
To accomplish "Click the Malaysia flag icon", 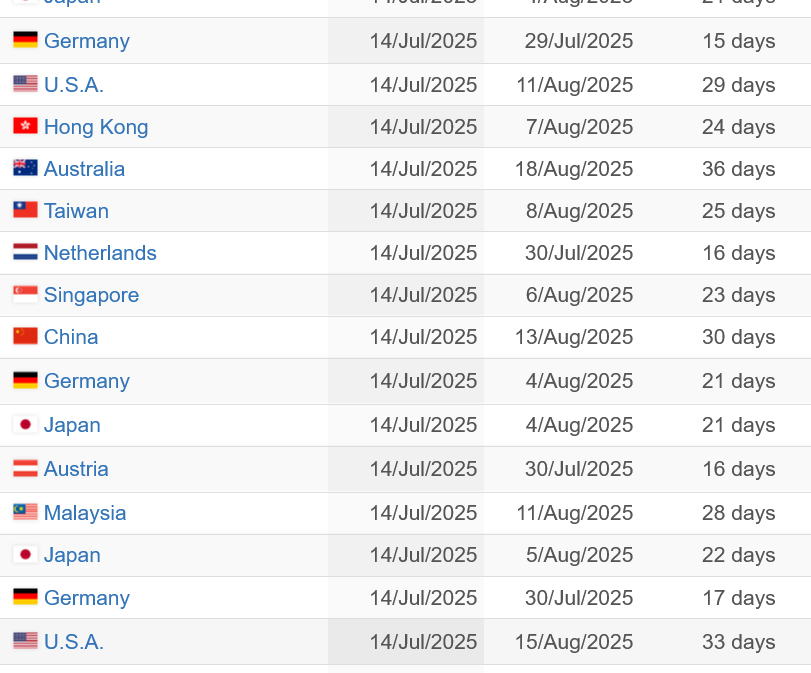I will 25,512.
